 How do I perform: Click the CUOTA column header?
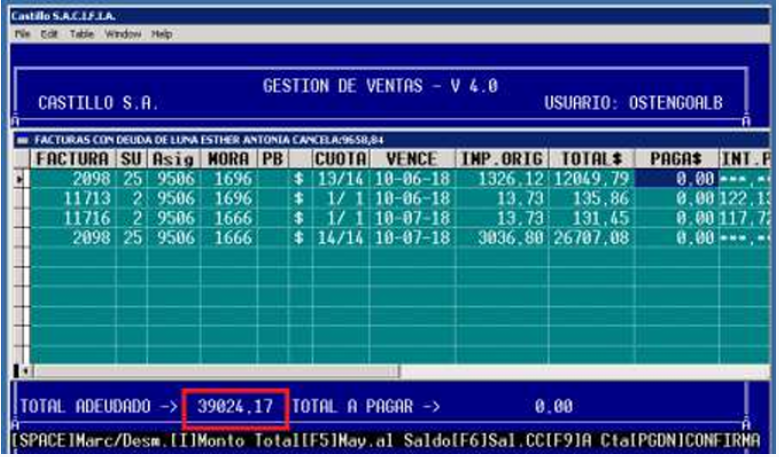(341, 159)
